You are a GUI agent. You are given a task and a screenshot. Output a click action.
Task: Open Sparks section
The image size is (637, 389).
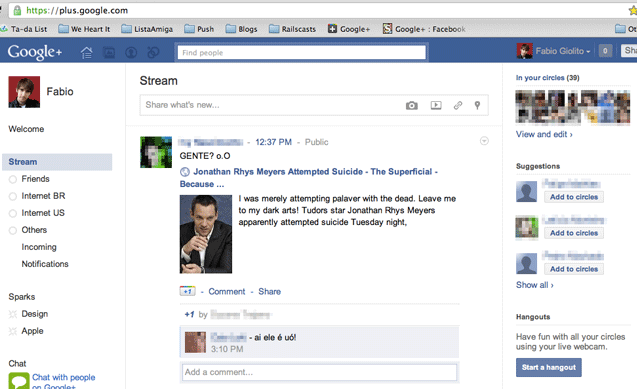[x=22, y=297]
